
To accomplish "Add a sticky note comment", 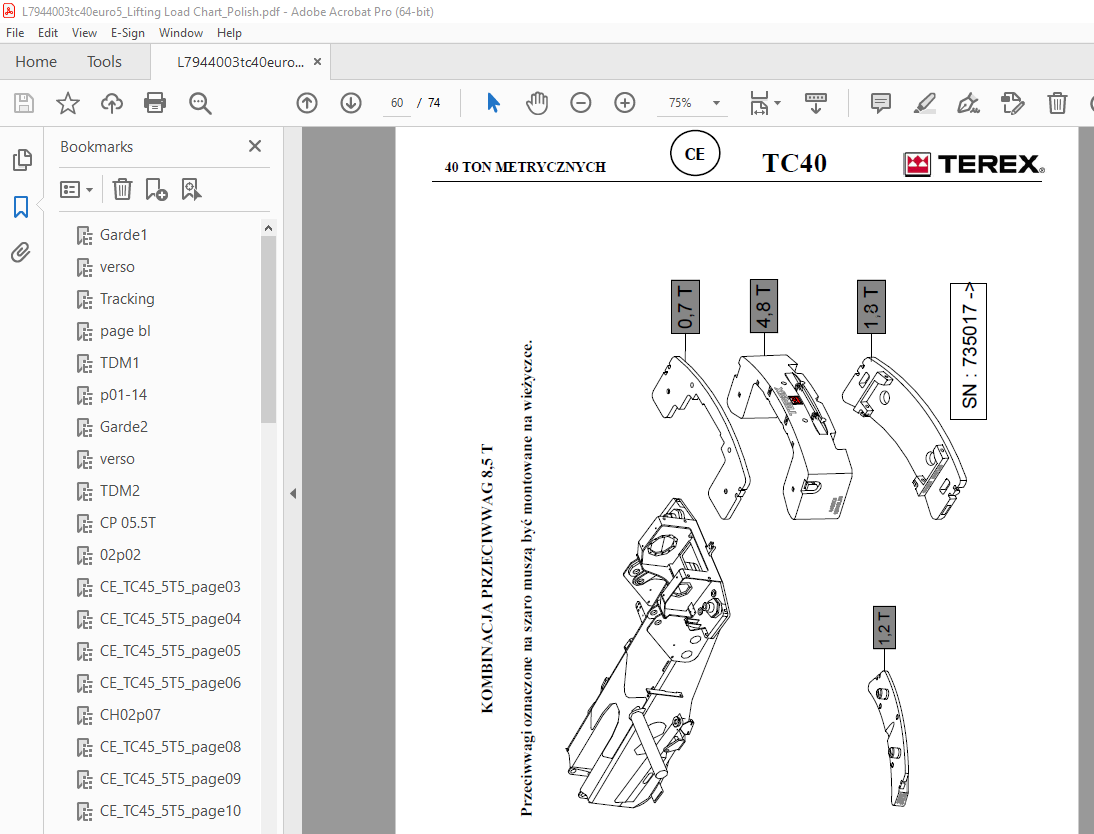I will (881, 103).
